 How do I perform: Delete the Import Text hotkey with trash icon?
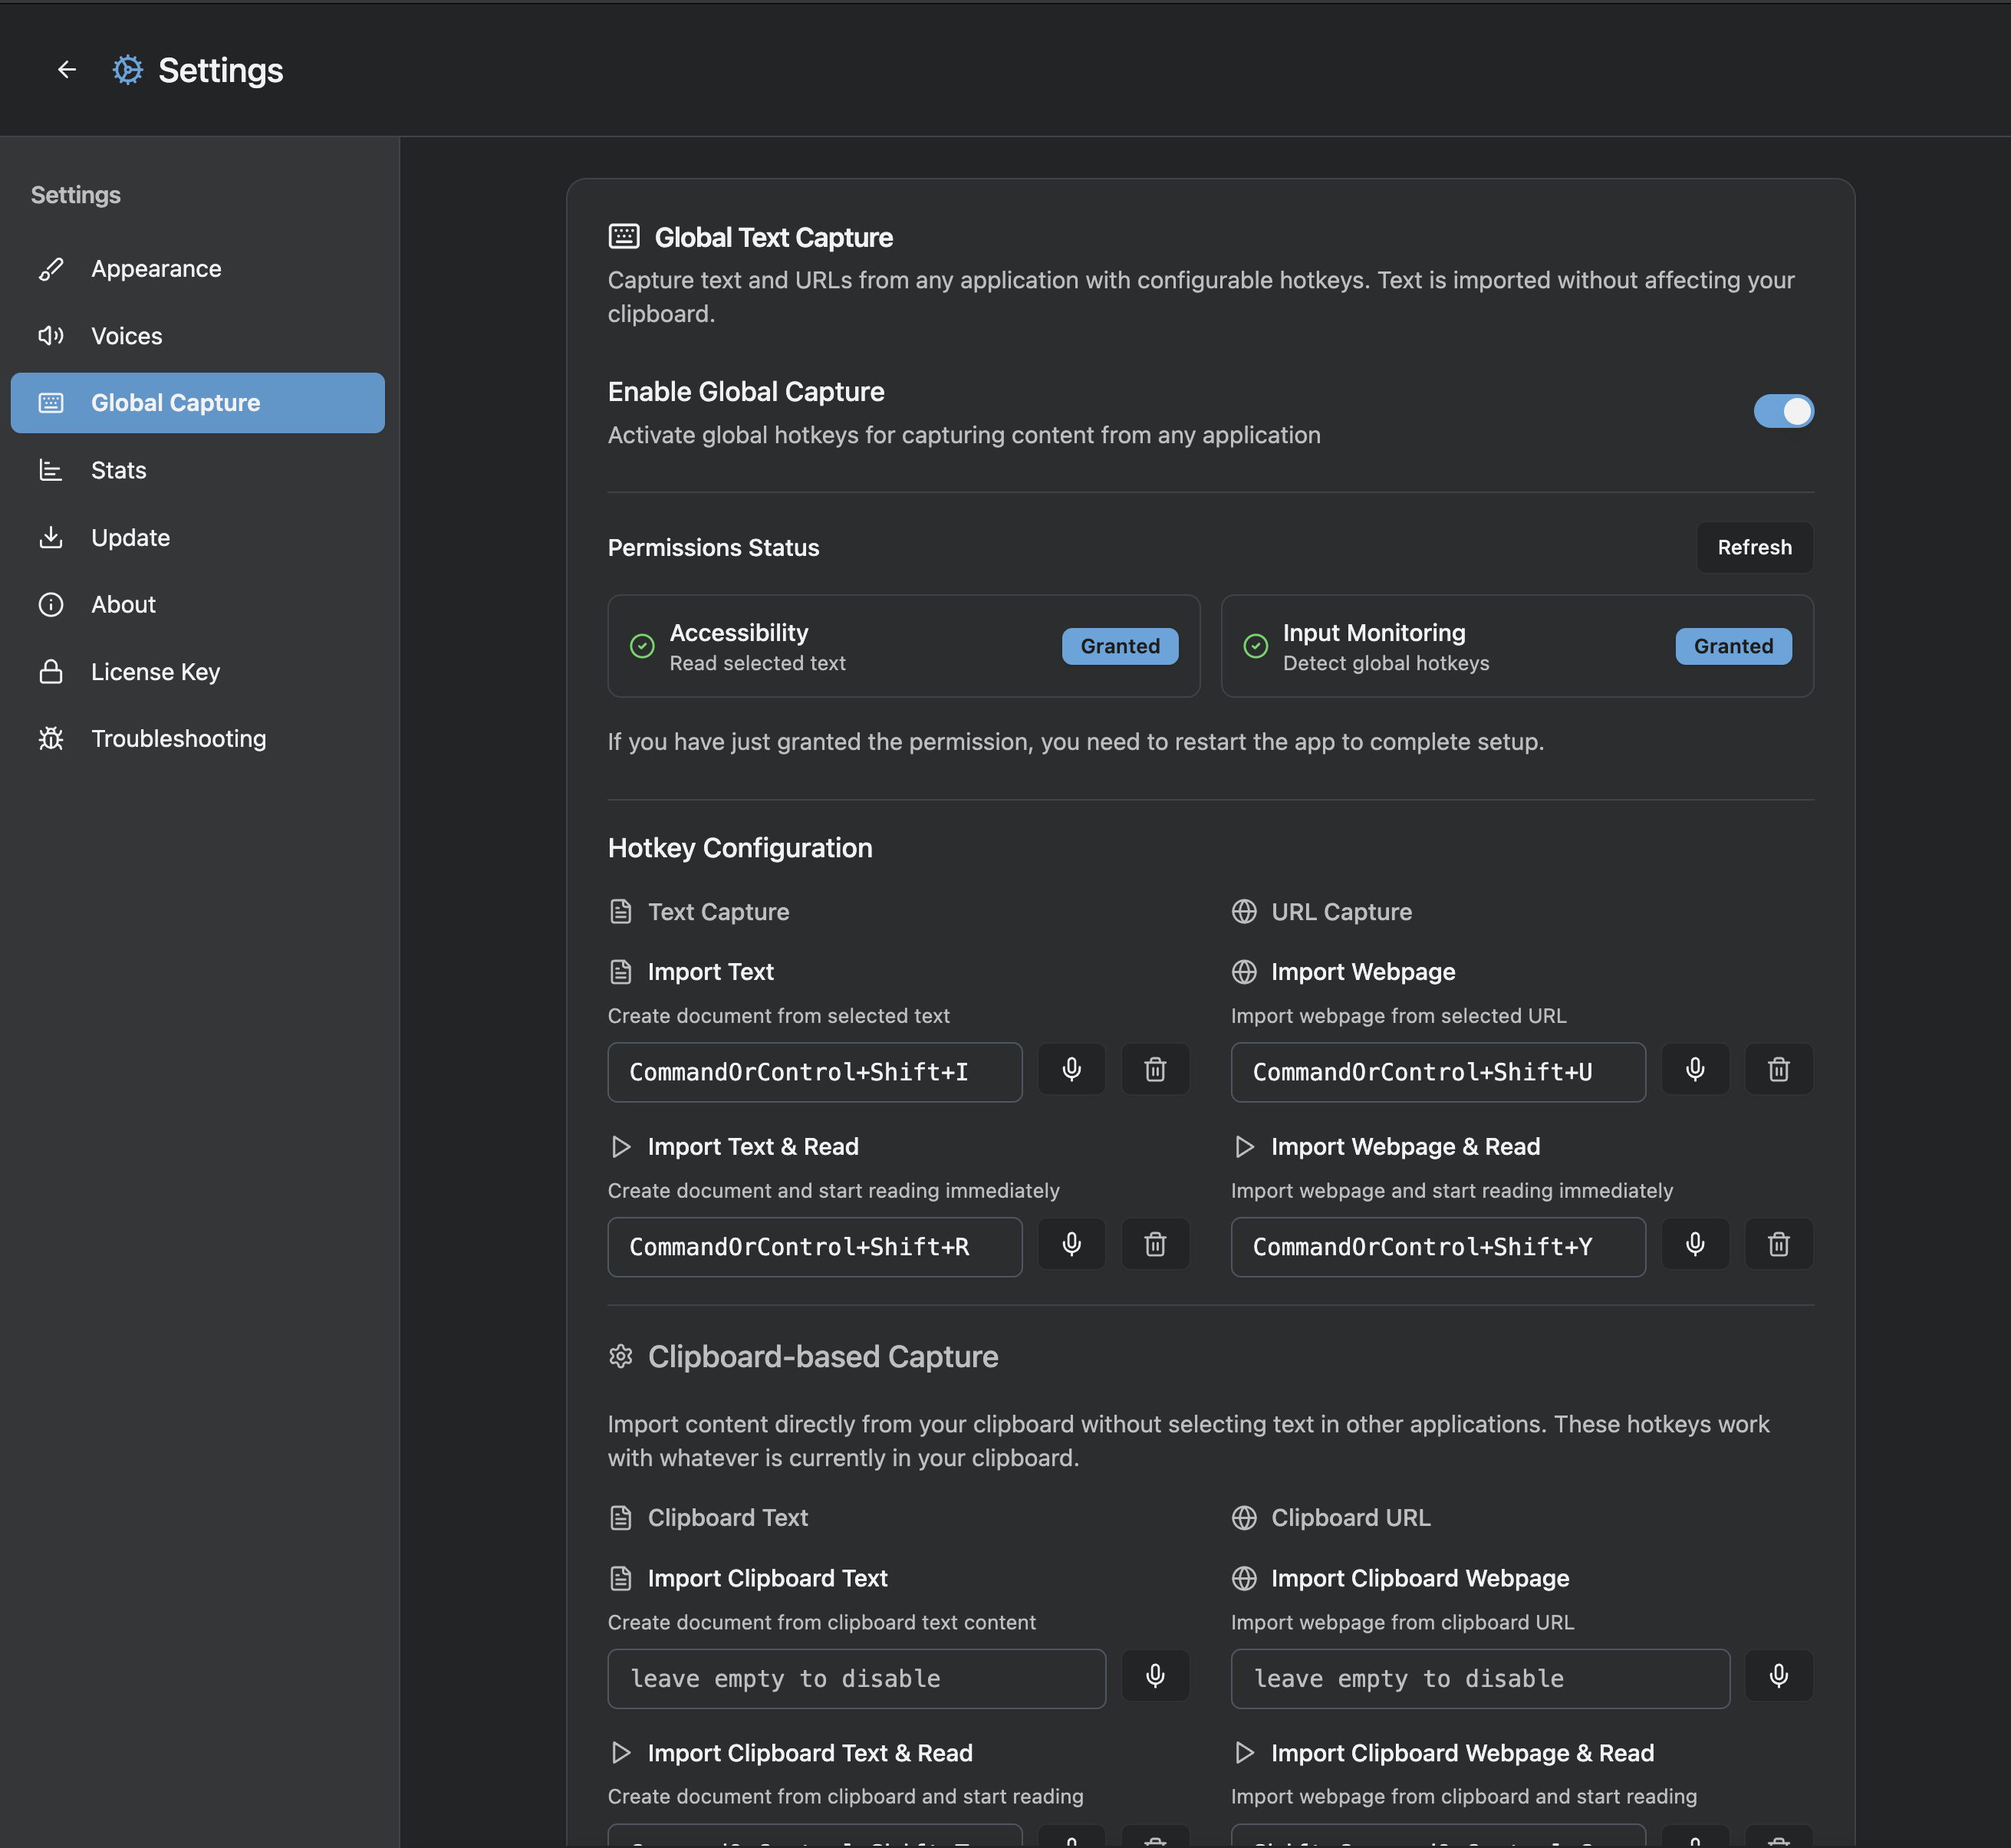[1155, 1070]
